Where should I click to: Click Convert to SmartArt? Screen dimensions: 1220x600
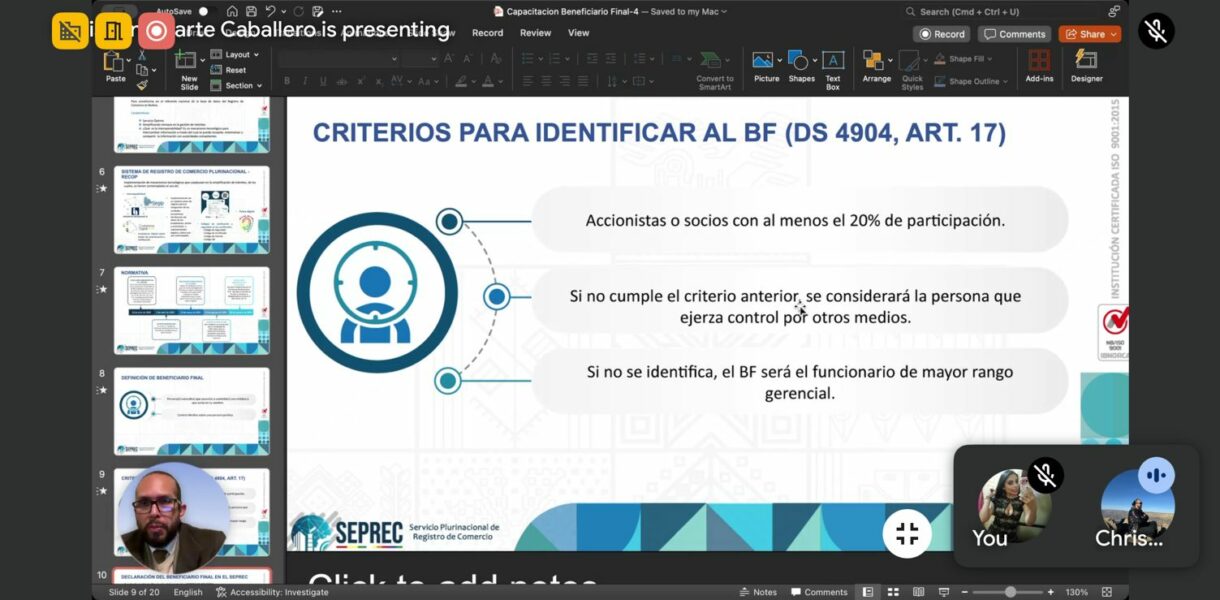[x=715, y=68]
